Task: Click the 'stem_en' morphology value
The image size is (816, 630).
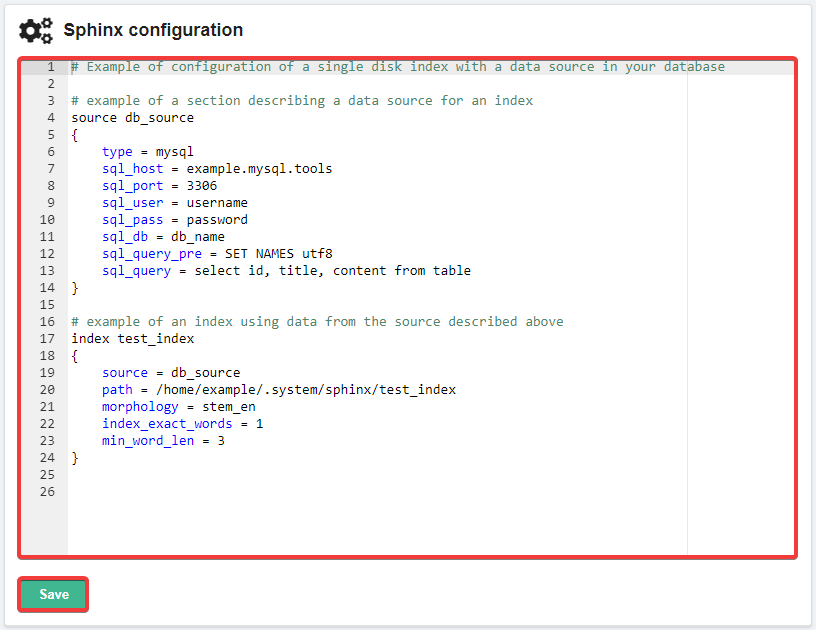Action: tap(228, 407)
